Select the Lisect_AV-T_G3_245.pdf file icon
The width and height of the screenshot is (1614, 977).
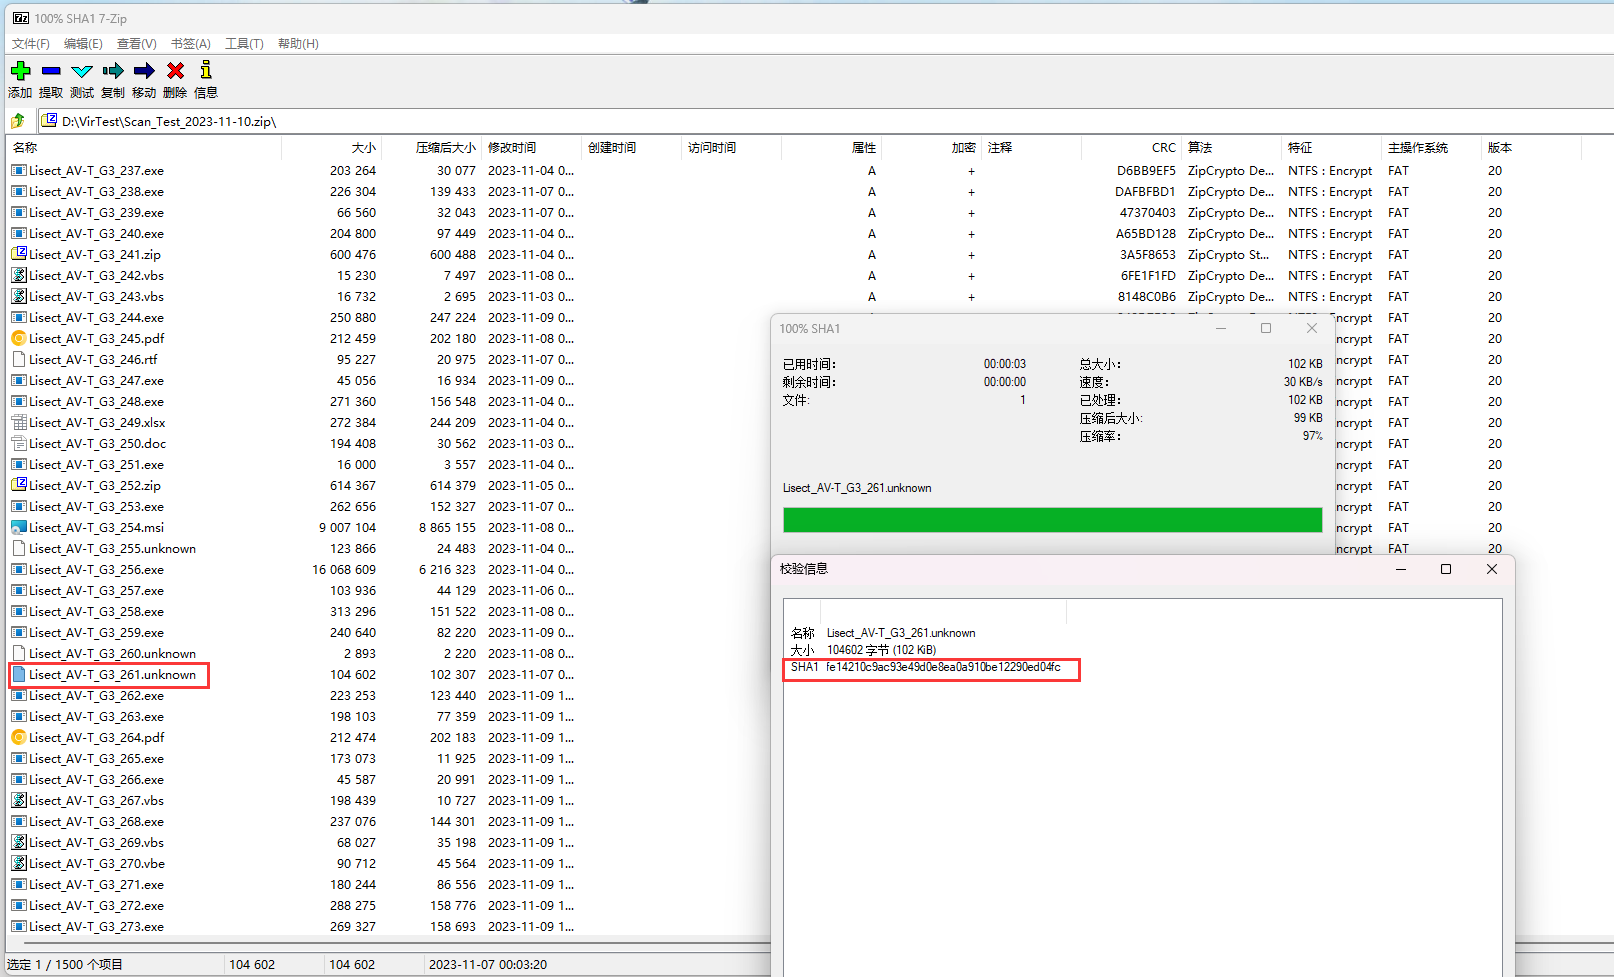19,338
